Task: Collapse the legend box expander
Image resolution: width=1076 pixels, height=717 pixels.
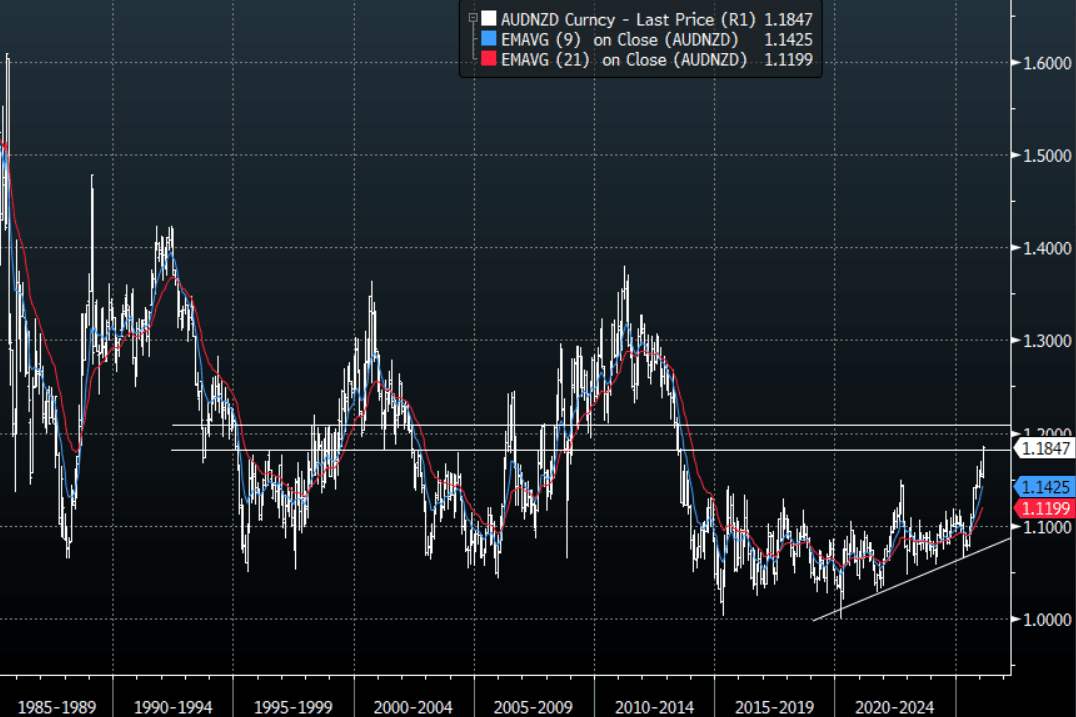Action: pyautogui.click(x=473, y=18)
